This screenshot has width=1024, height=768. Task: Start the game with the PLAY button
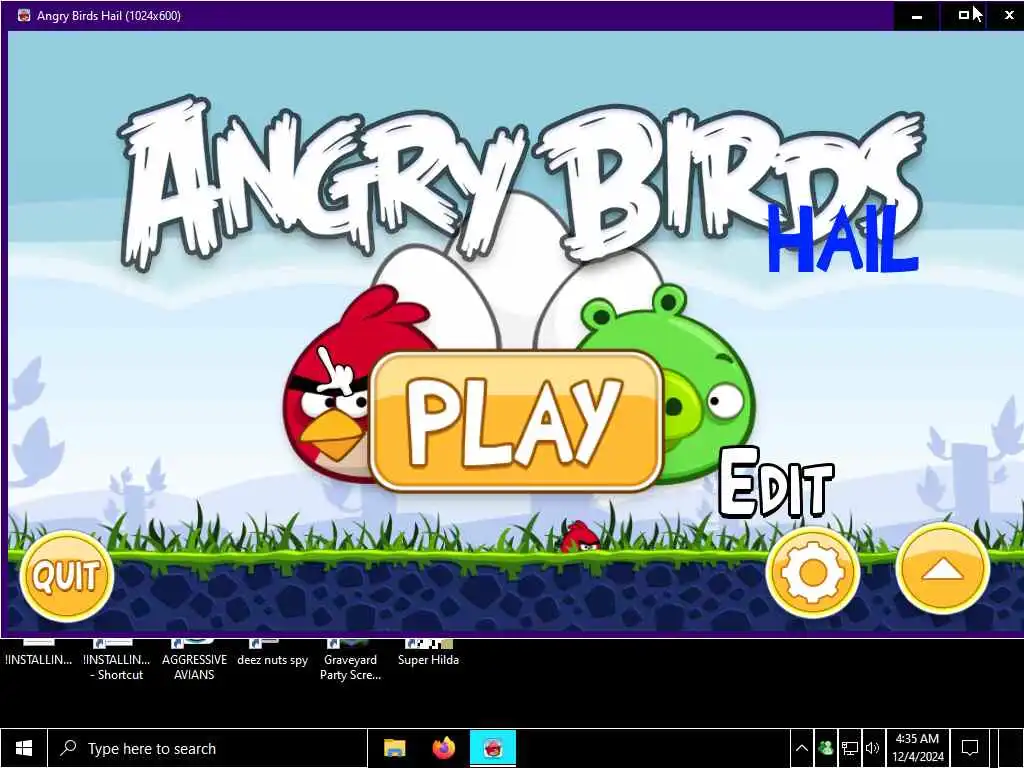coord(516,421)
